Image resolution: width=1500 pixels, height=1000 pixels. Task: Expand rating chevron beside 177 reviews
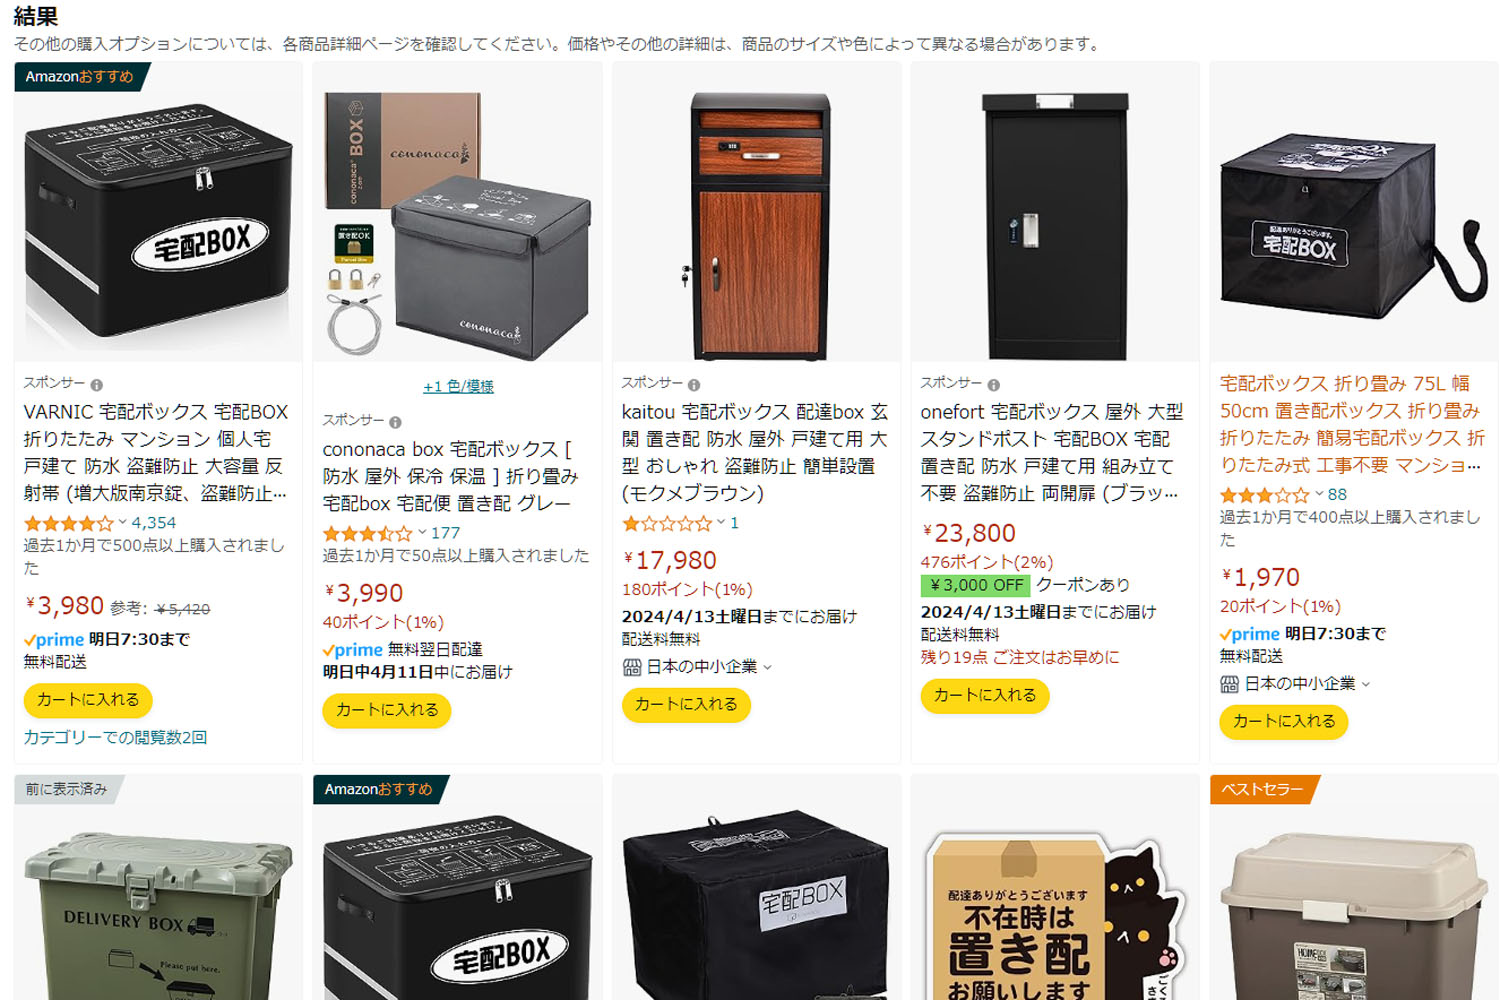(422, 532)
